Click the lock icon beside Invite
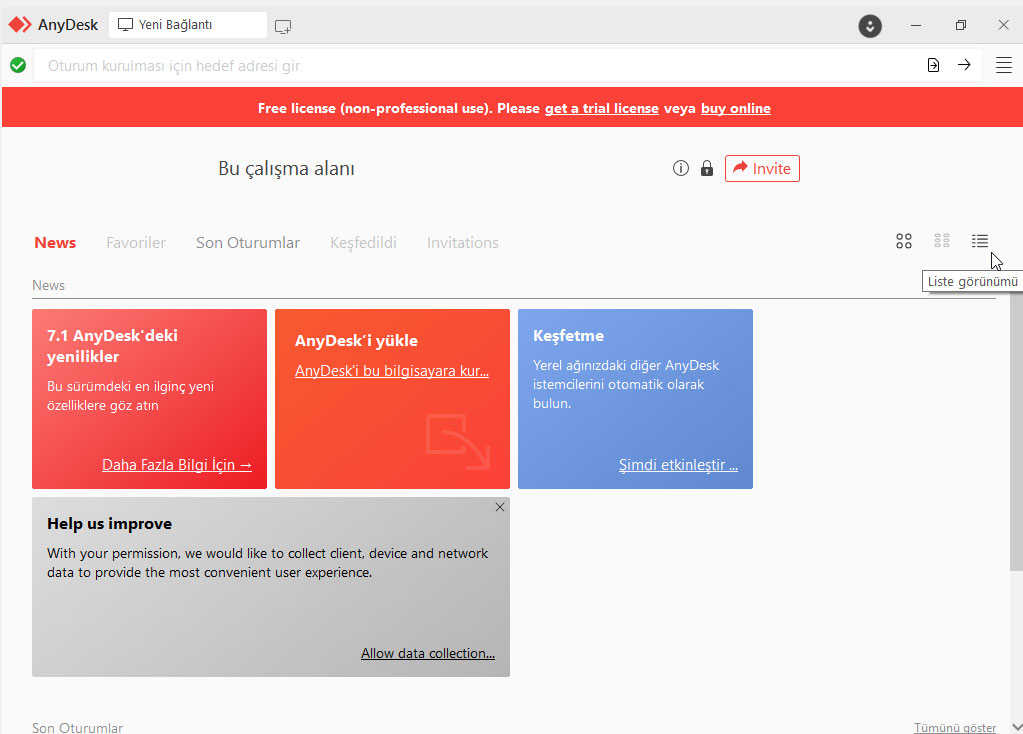Screen dimensions: 1023x734 (x=707, y=168)
